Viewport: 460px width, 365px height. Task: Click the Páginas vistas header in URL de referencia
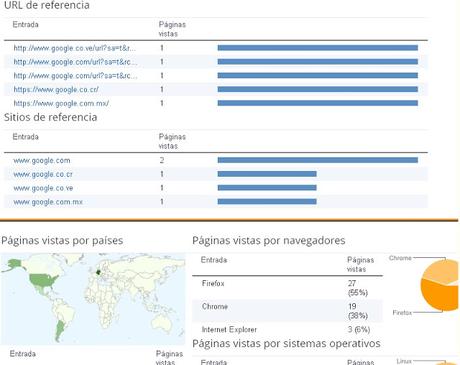pos(172,29)
